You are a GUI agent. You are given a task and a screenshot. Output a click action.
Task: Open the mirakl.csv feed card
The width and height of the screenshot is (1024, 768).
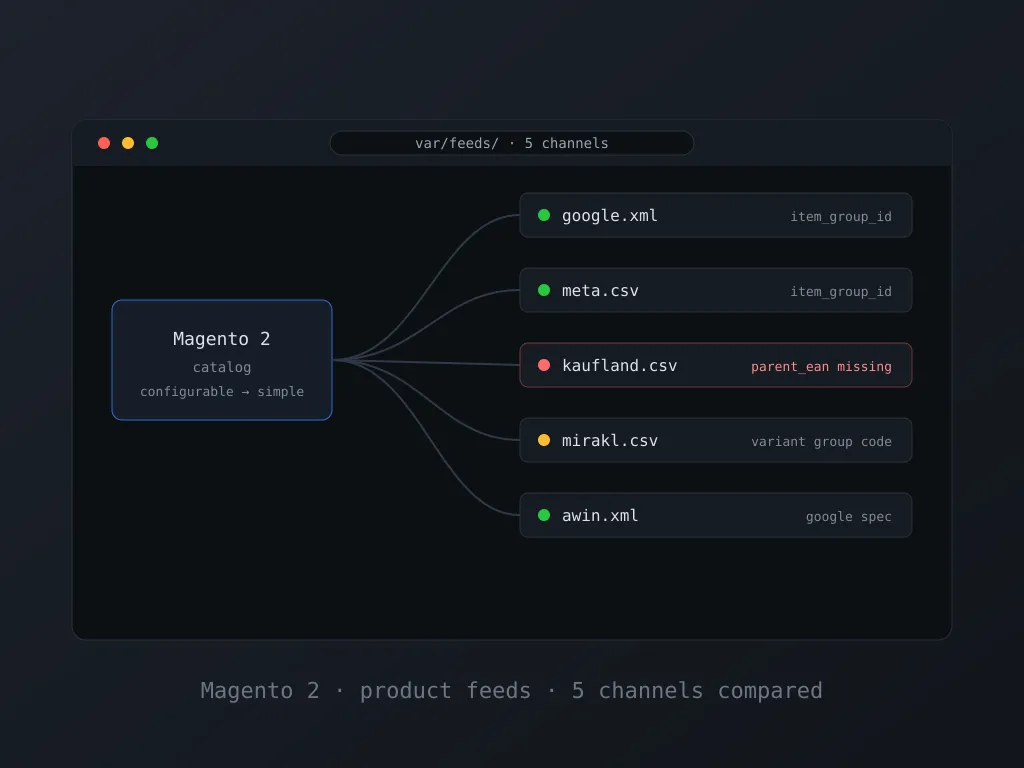coord(716,441)
